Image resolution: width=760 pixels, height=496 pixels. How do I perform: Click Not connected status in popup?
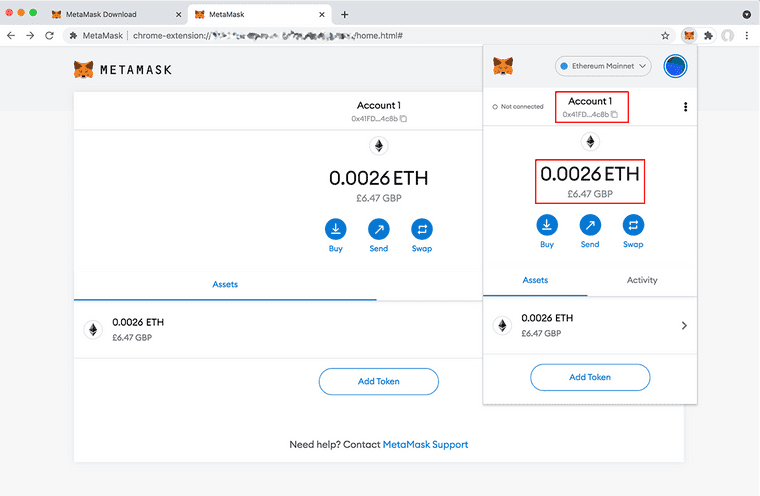[x=518, y=107]
